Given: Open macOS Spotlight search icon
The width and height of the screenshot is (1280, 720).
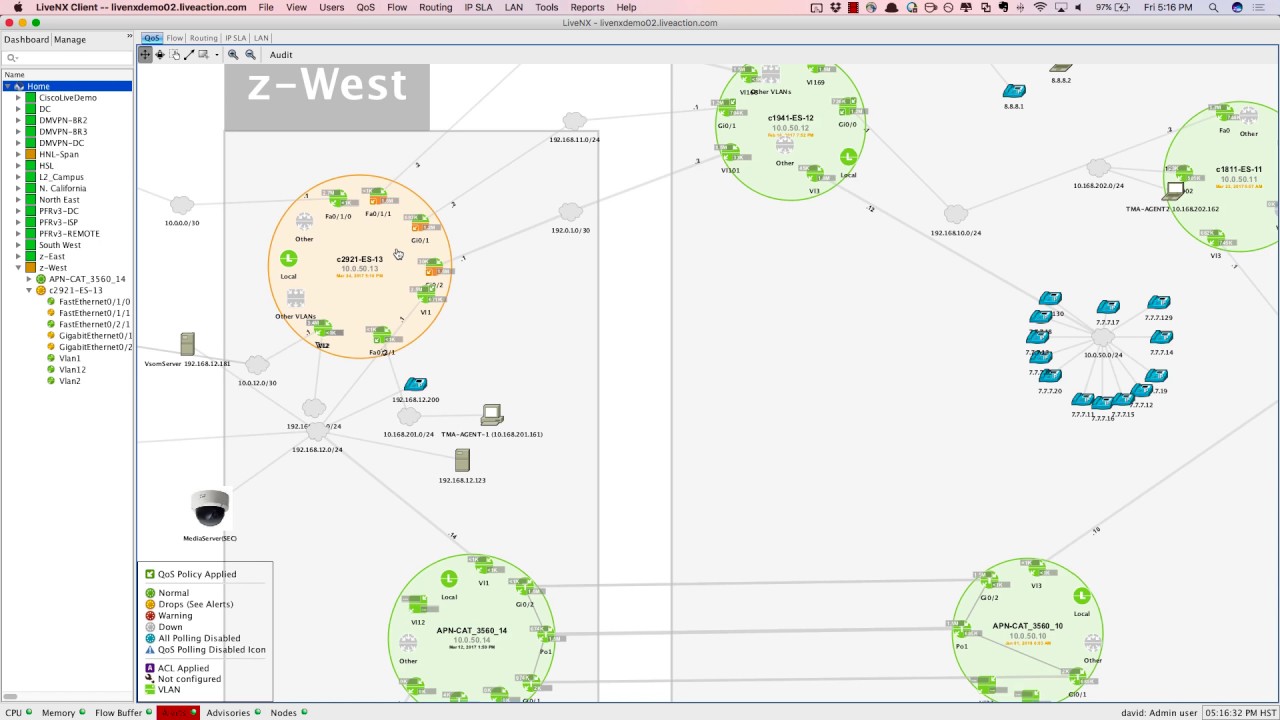Looking at the screenshot, I should pyautogui.click(x=1214, y=7).
